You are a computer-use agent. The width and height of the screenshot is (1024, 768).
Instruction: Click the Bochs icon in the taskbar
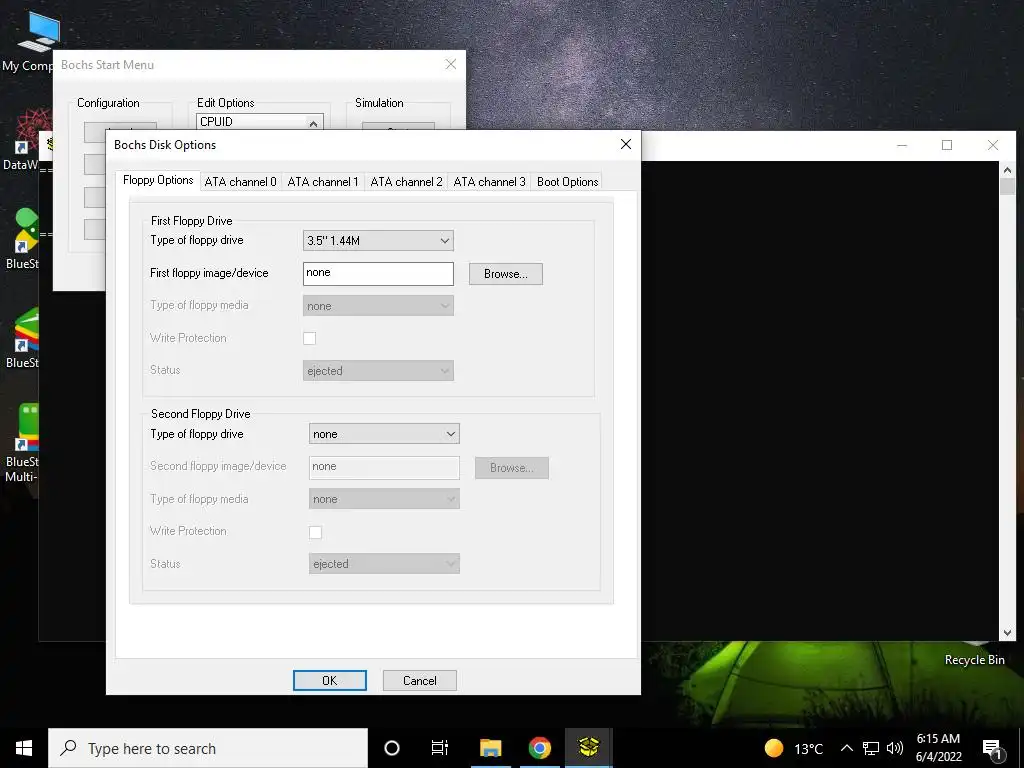(x=588, y=748)
